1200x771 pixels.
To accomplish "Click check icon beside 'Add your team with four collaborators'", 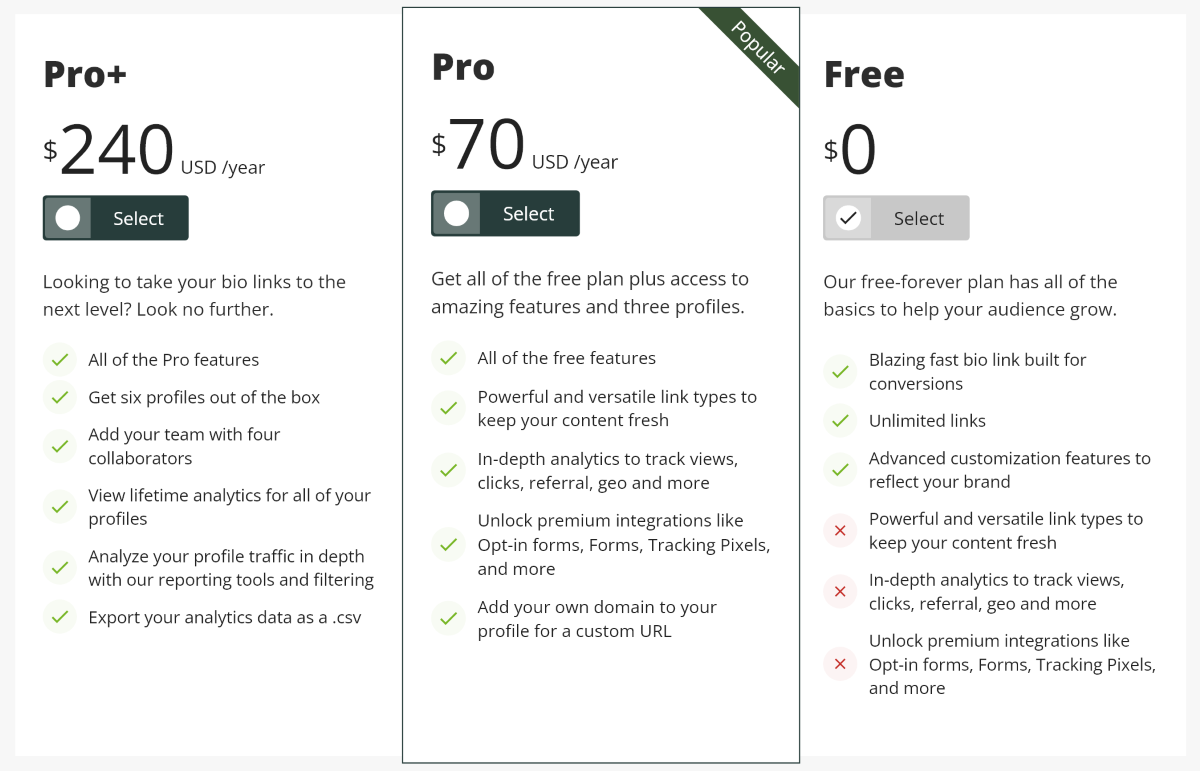I will click(60, 446).
